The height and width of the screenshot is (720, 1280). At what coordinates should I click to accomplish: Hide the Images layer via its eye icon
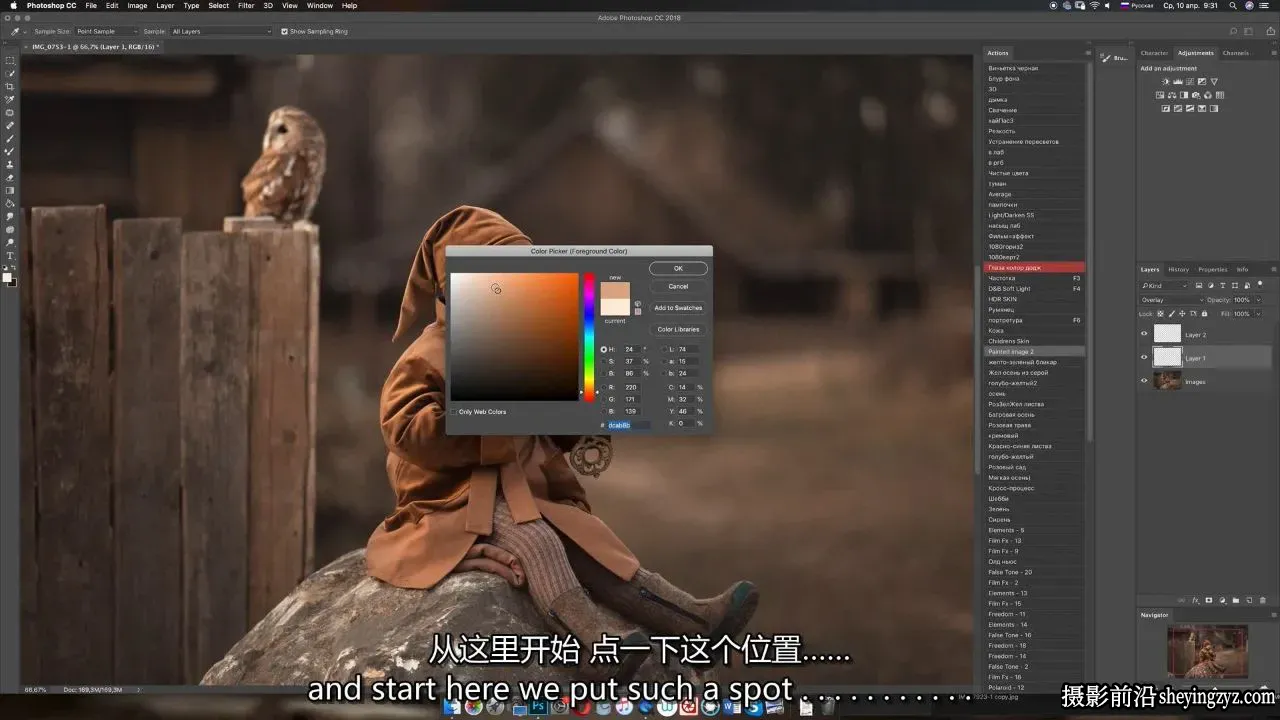point(1145,381)
